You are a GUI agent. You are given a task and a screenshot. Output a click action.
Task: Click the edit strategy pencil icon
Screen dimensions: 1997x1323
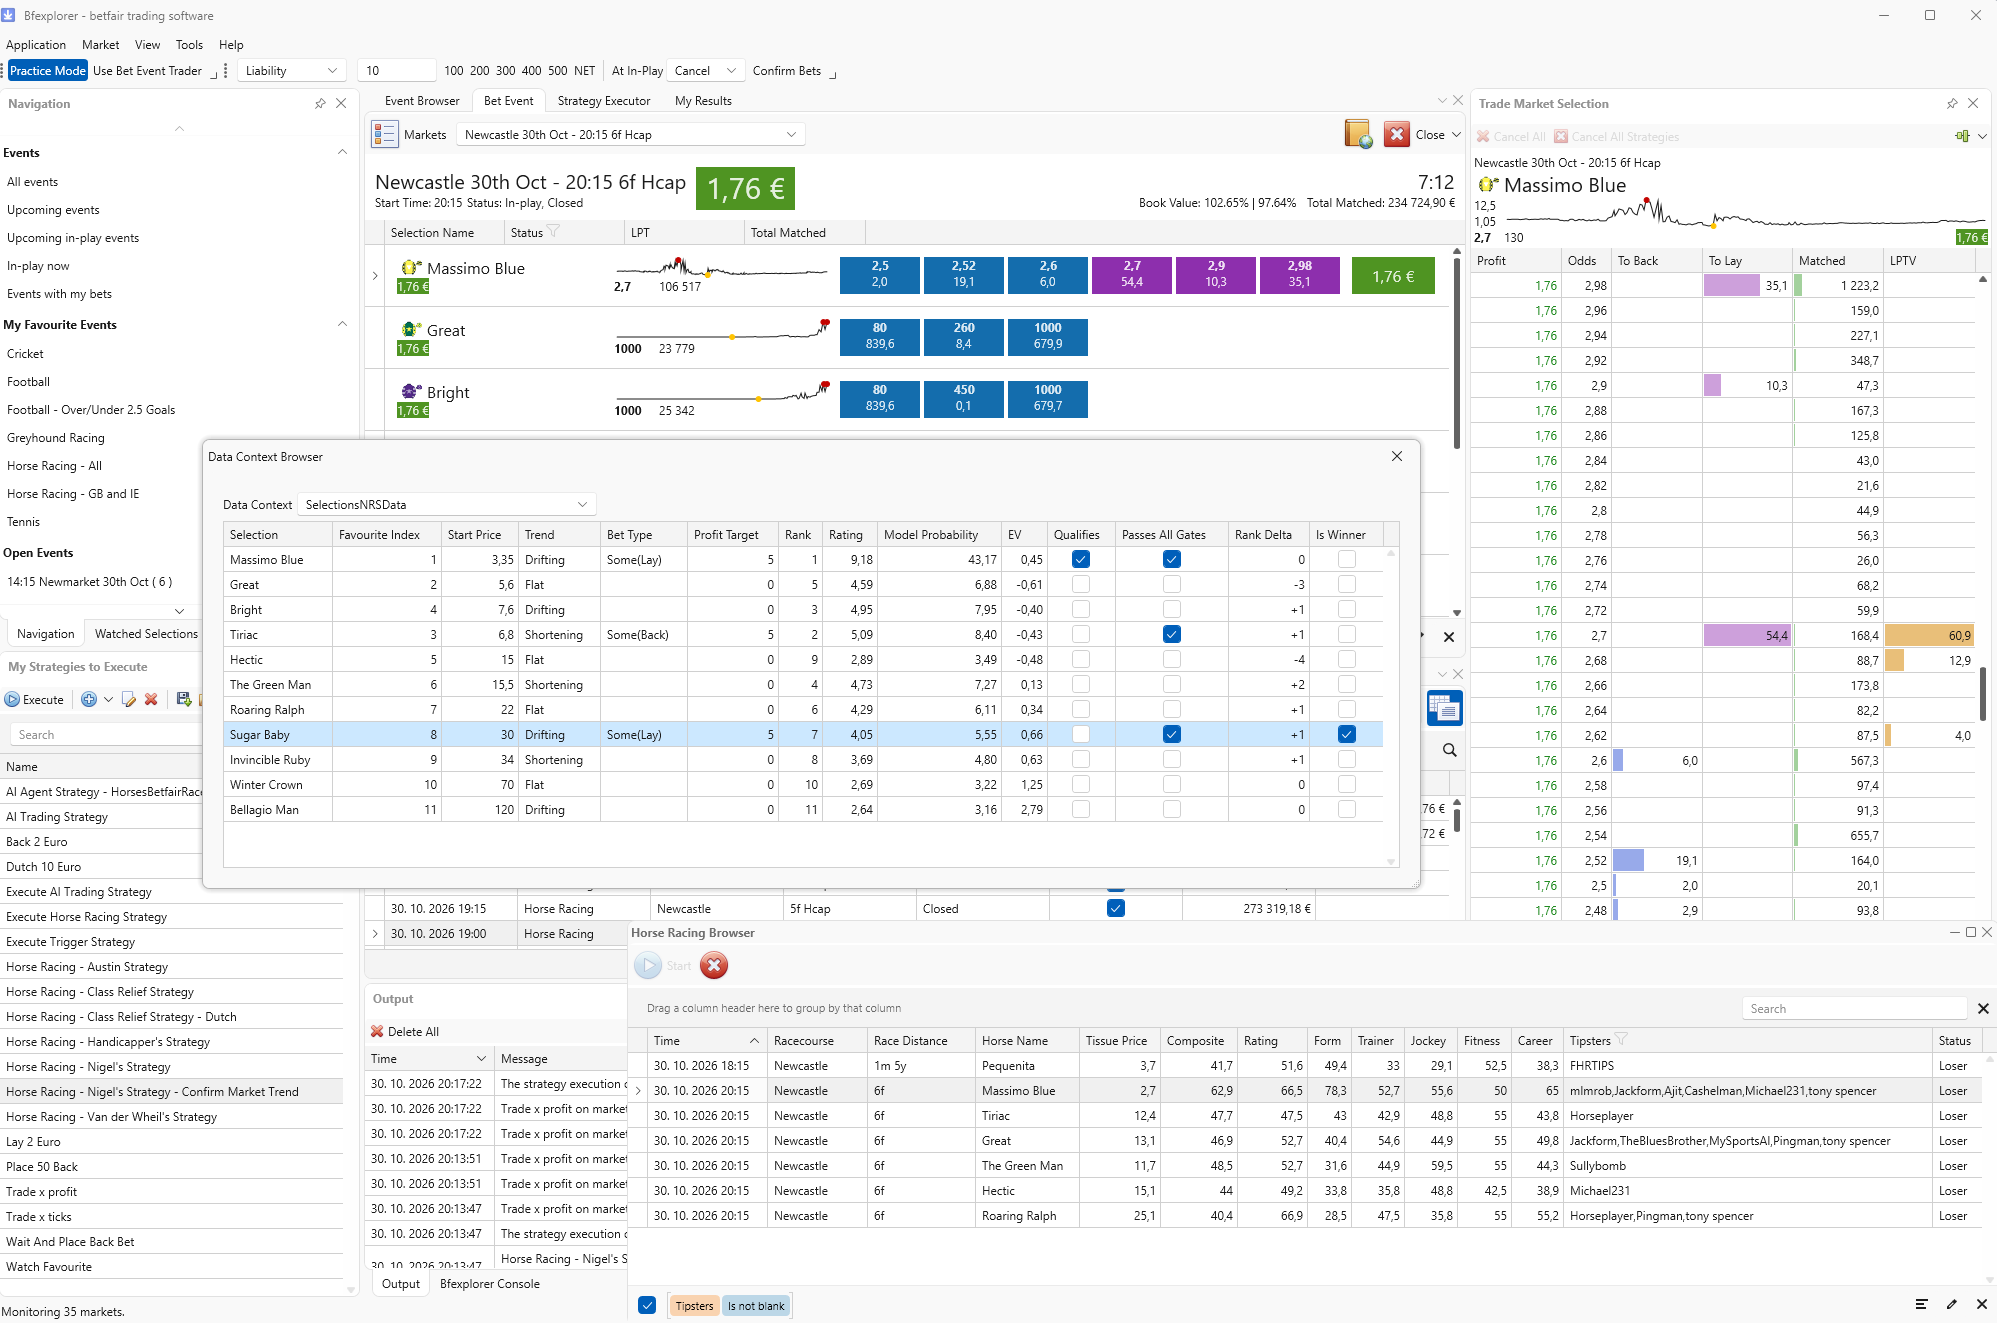coord(129,700)
